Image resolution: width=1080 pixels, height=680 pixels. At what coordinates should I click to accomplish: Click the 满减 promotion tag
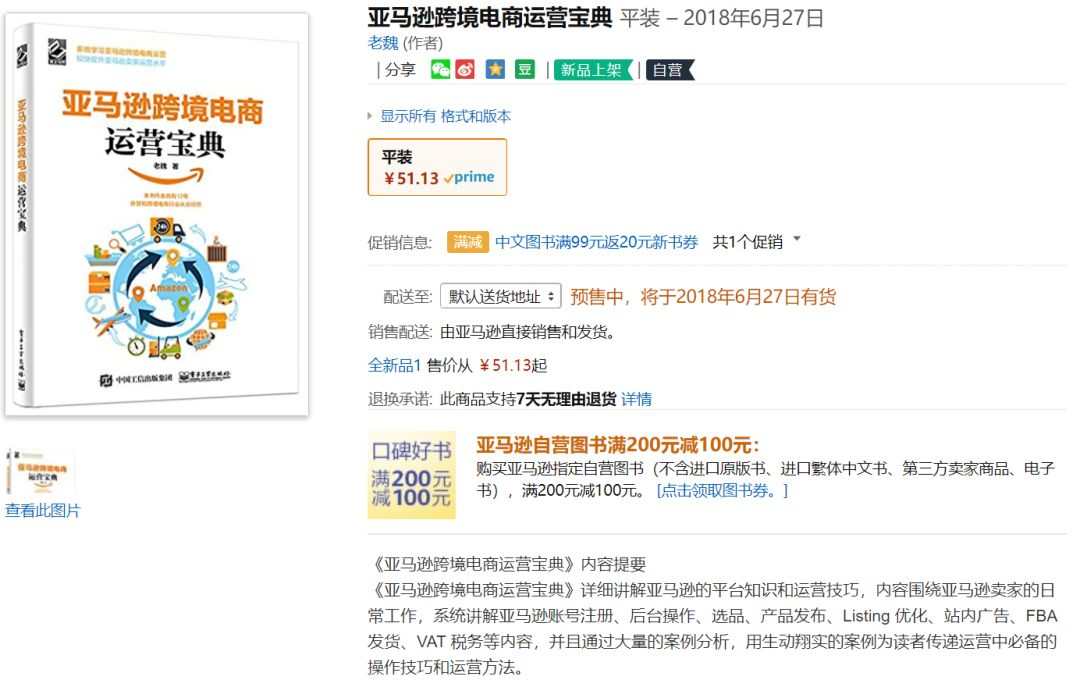468,242
